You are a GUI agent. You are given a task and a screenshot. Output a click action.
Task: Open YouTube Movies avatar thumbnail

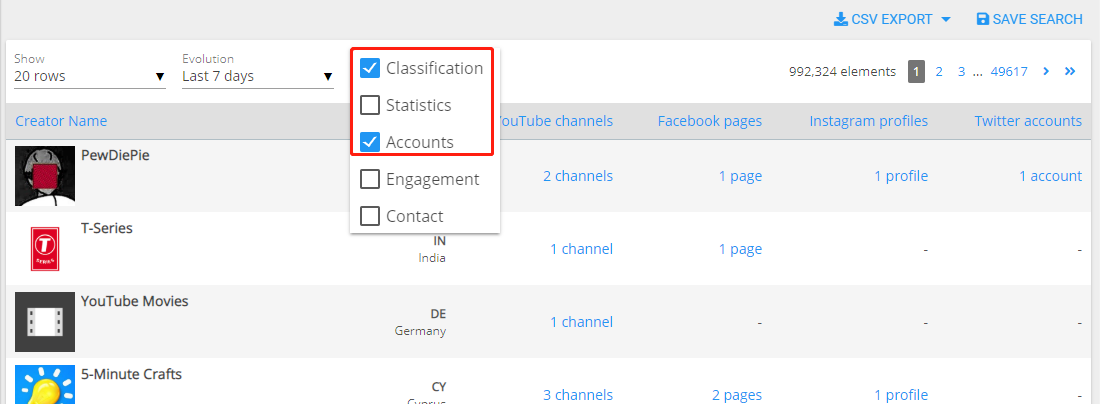(x=45, y=322)
